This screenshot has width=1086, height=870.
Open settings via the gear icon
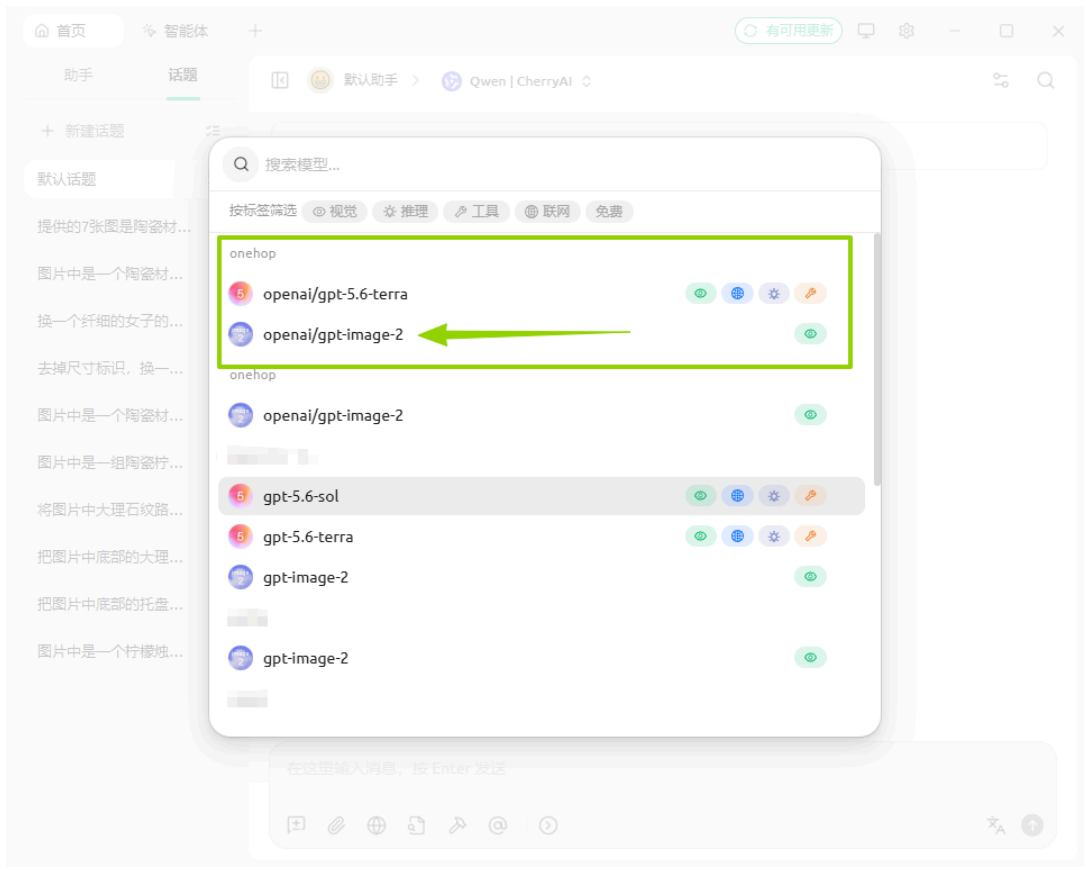906,30
